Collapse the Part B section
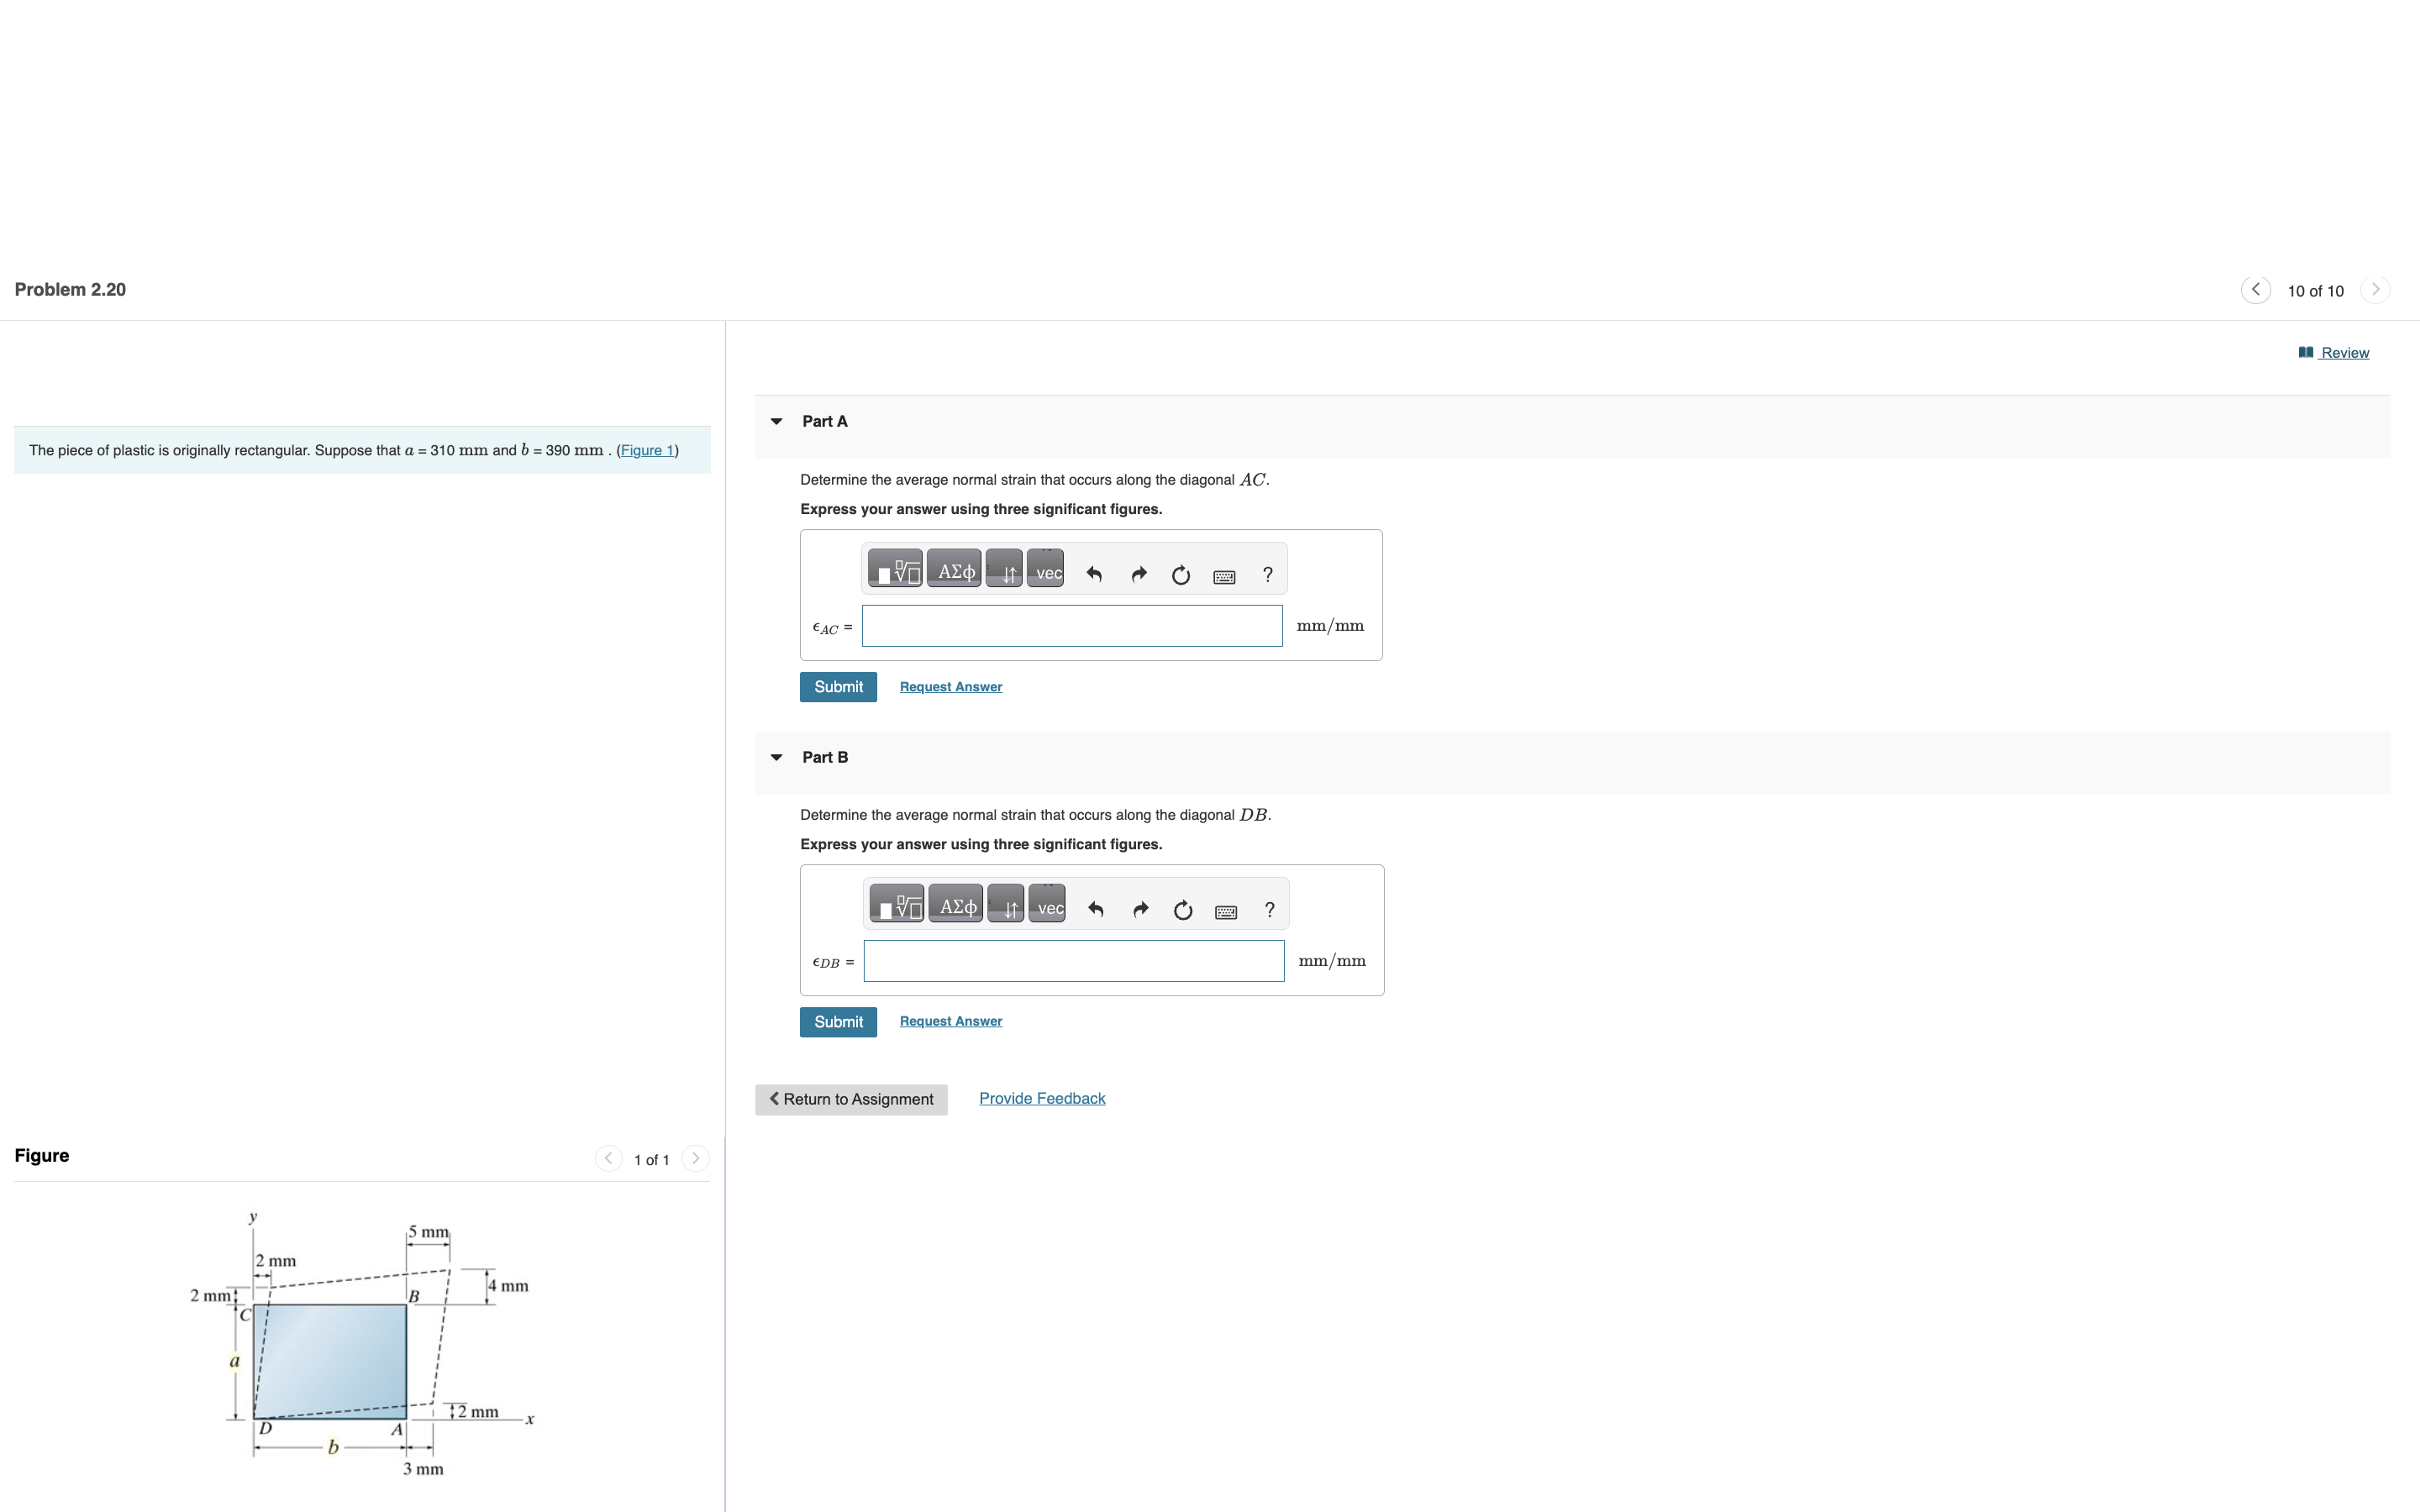 tap(777, 758)
